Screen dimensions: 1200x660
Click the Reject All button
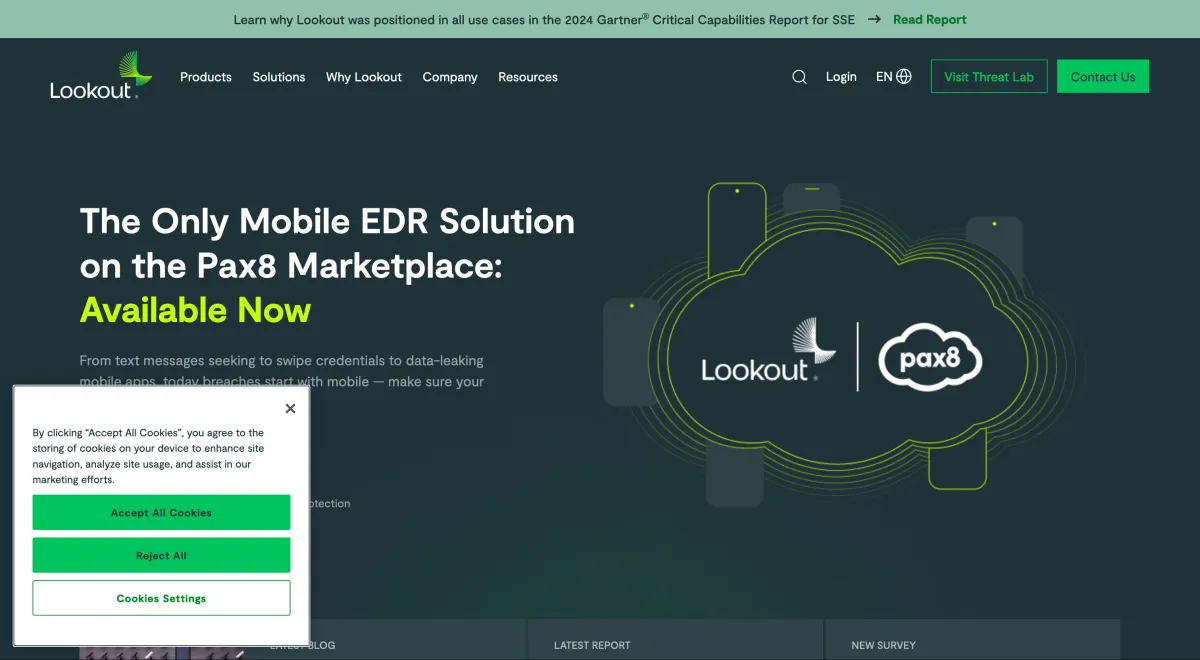161,555
